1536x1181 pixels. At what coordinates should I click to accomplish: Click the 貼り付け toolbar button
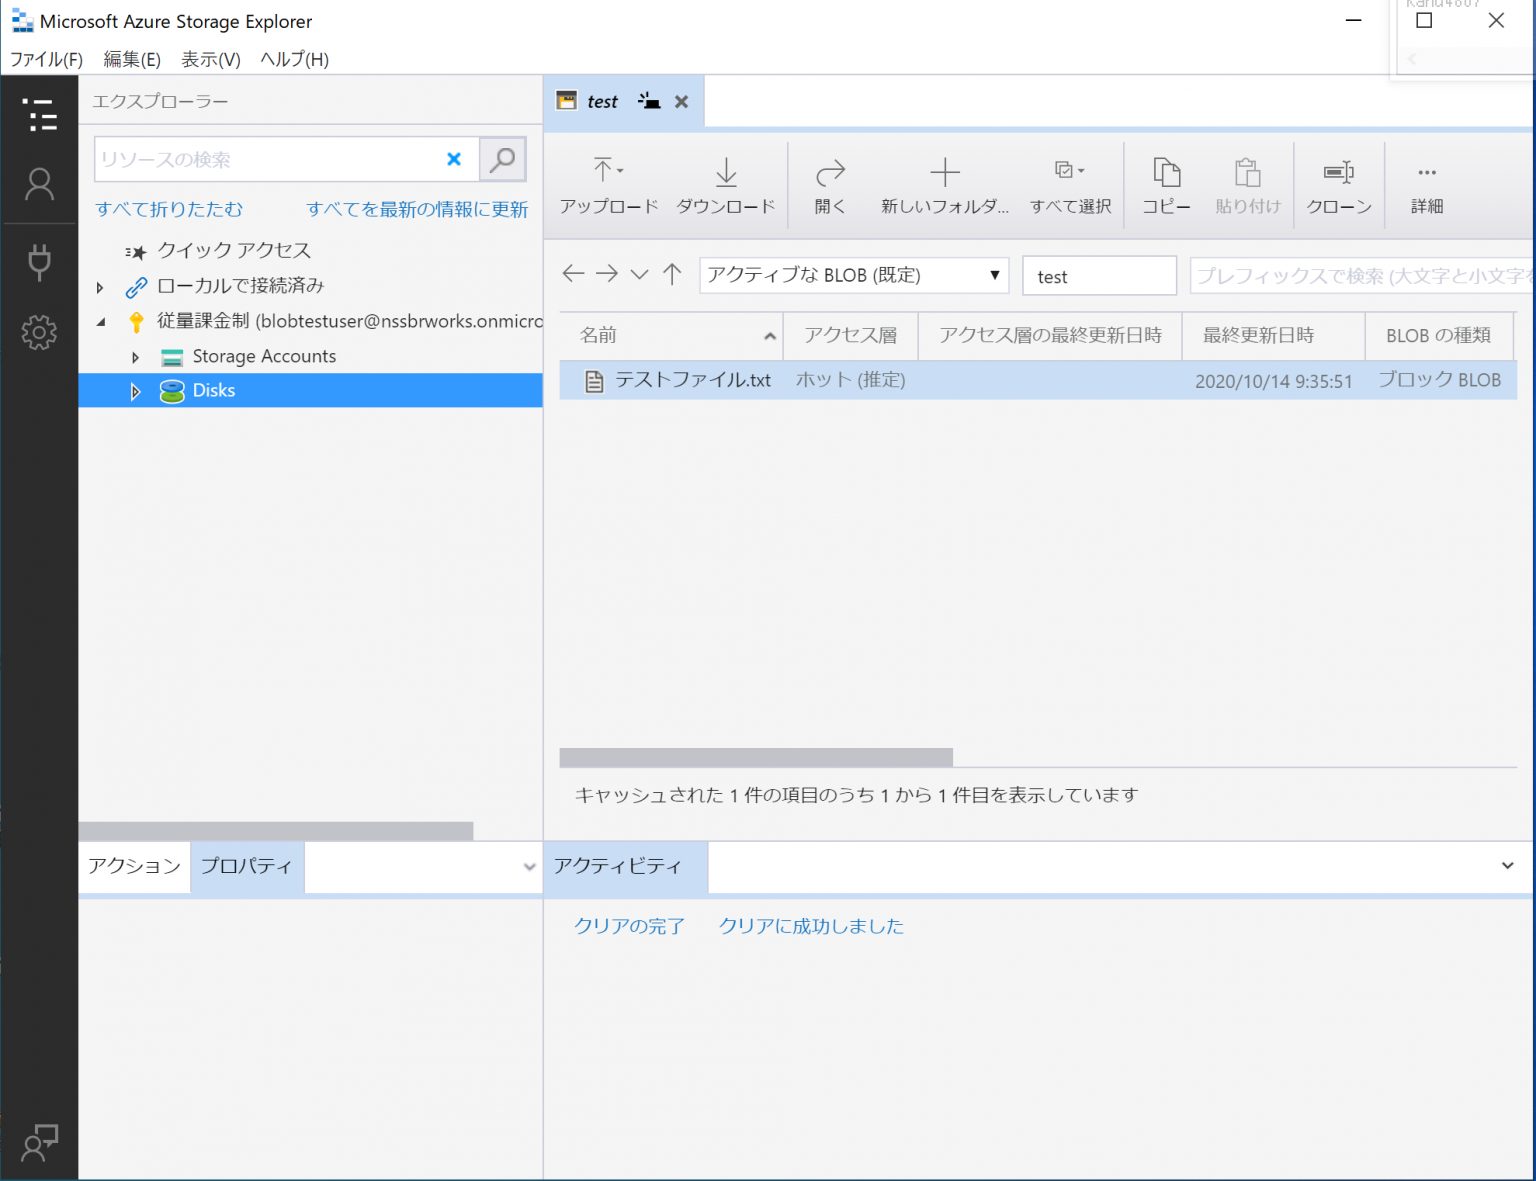(1248, 186)
